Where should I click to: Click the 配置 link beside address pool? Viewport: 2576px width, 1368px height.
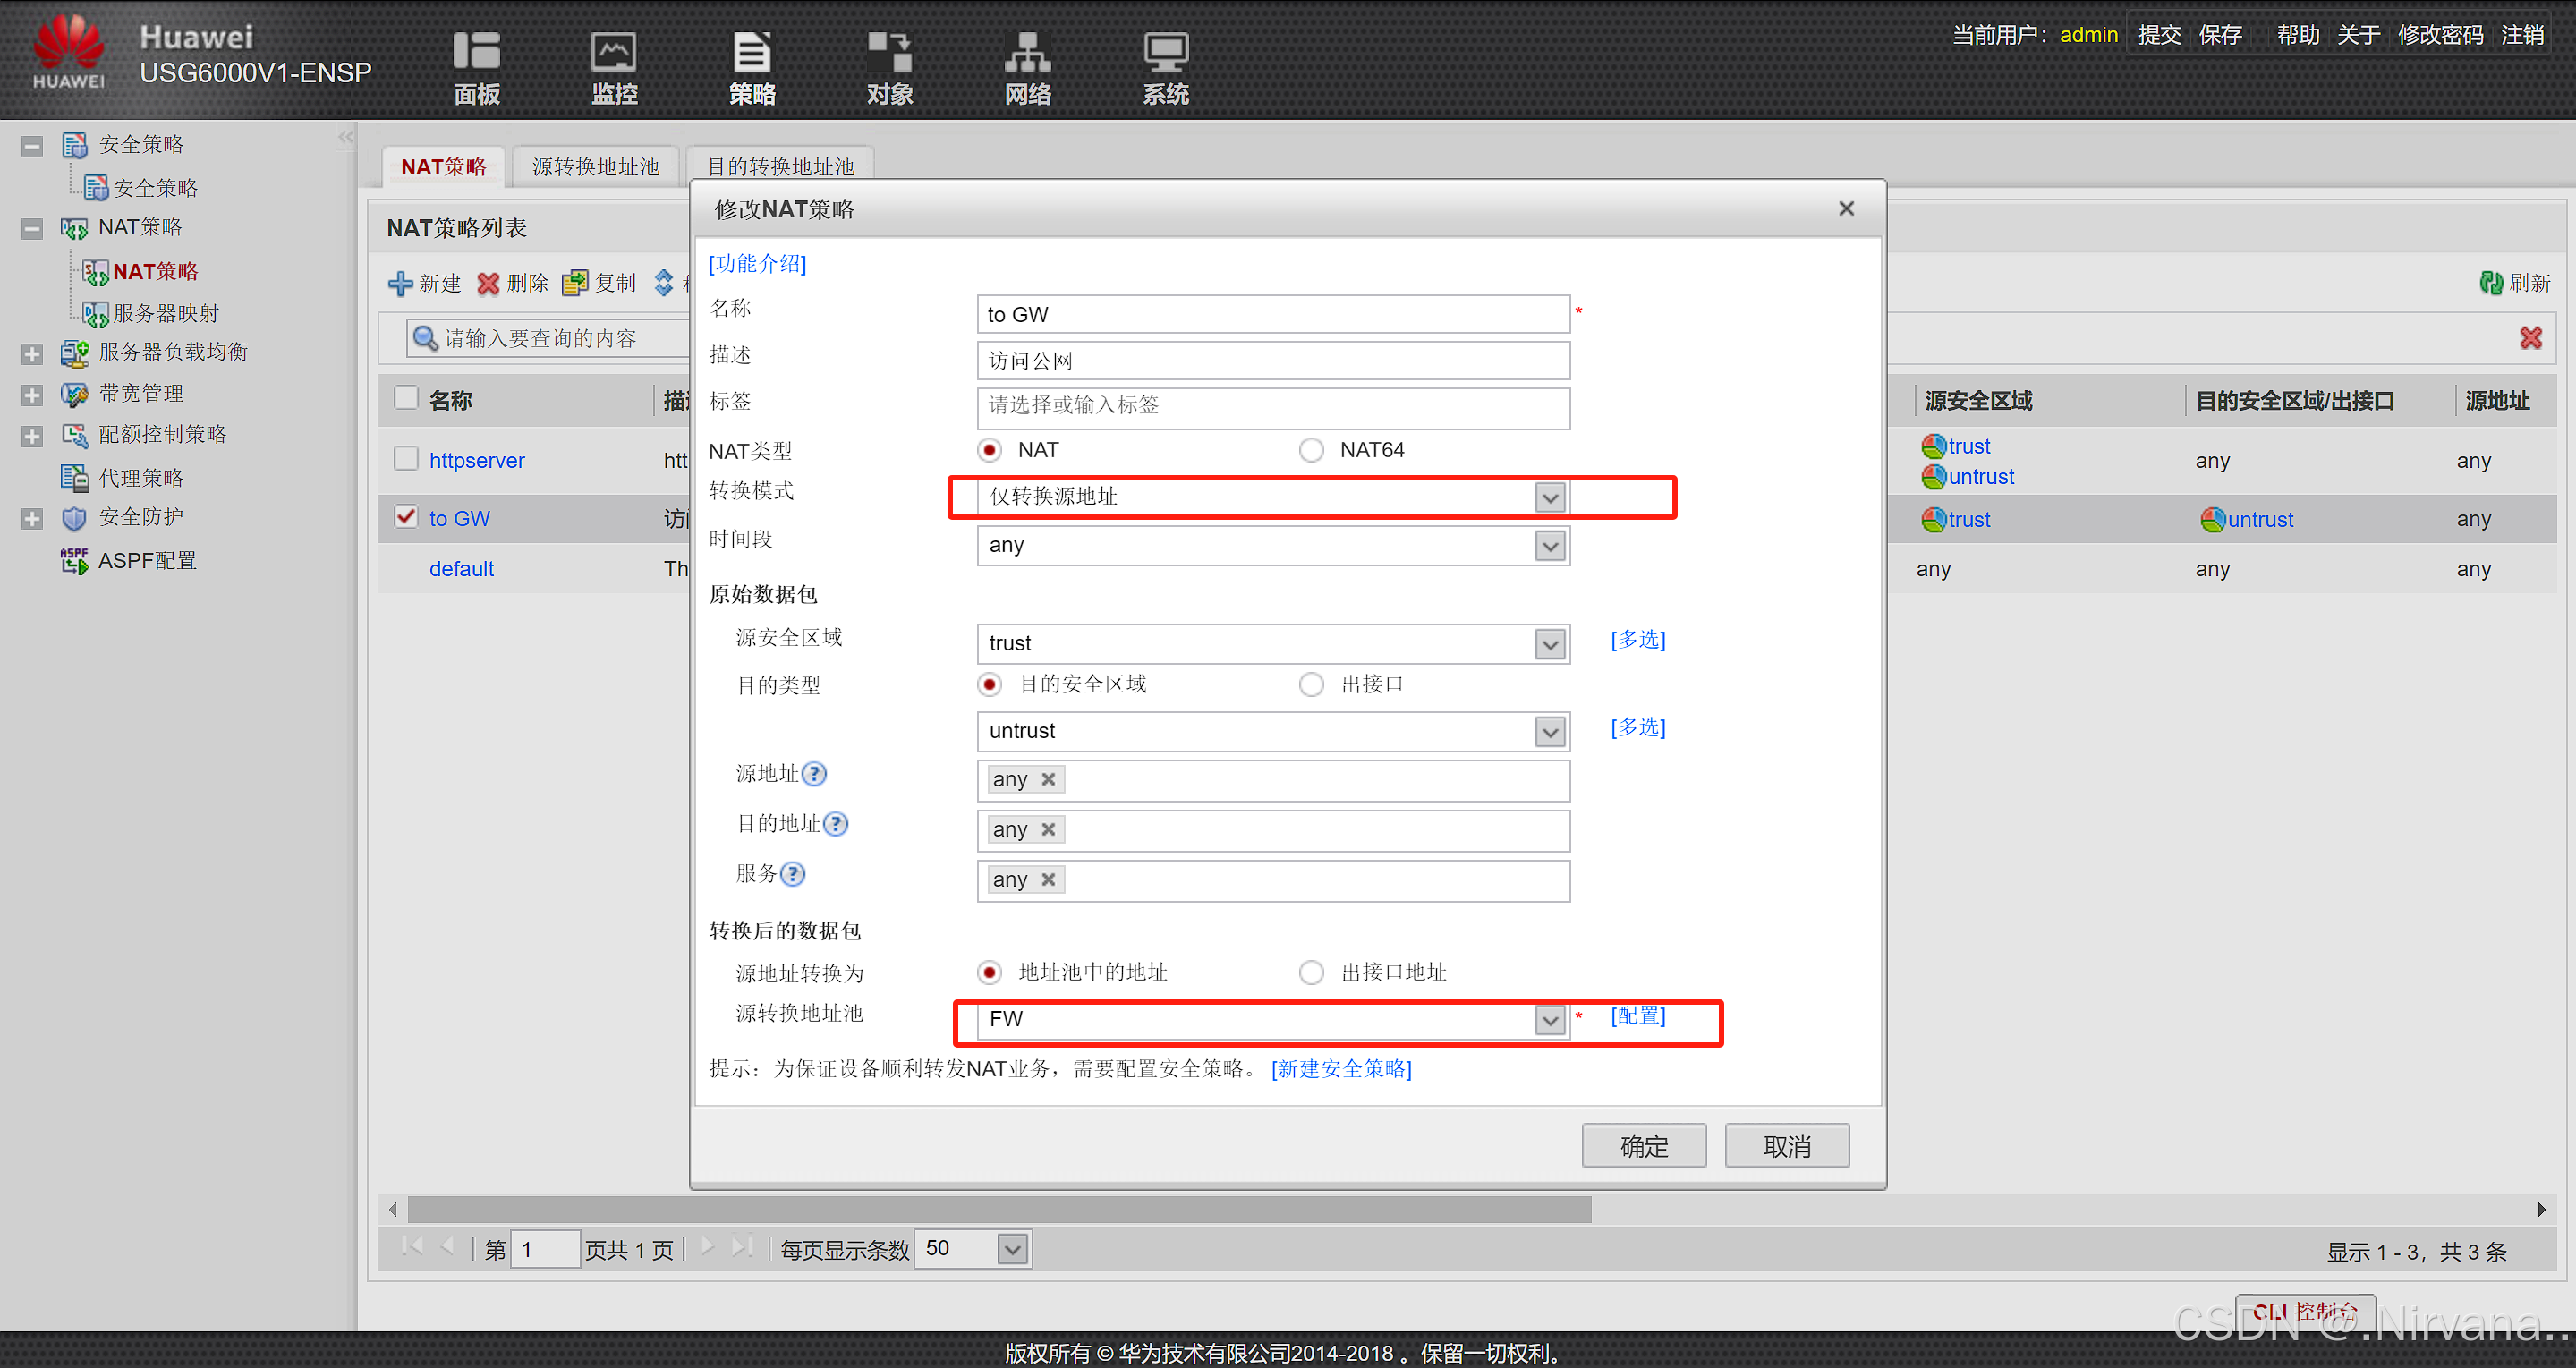(1637, 1016)
